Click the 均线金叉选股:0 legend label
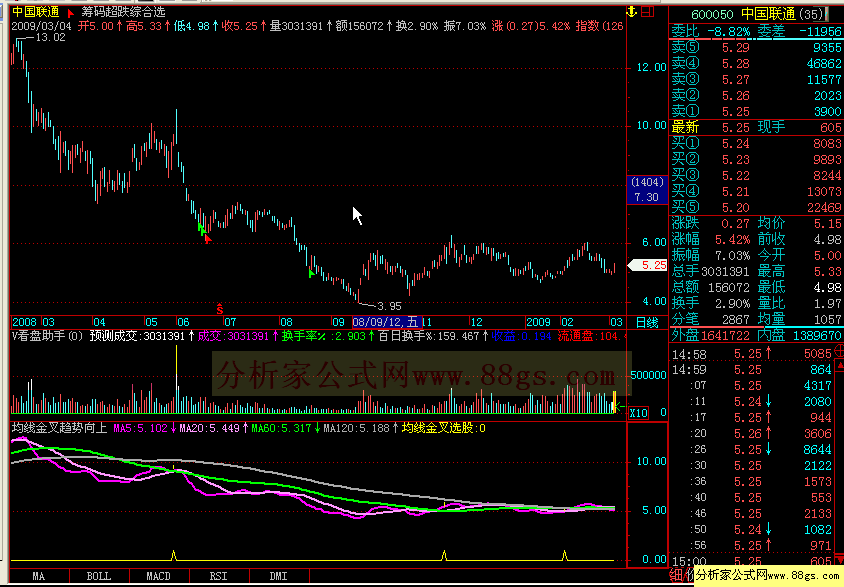Image resolution: width=844 pixels, height=587 pixels. coord(444,428)
